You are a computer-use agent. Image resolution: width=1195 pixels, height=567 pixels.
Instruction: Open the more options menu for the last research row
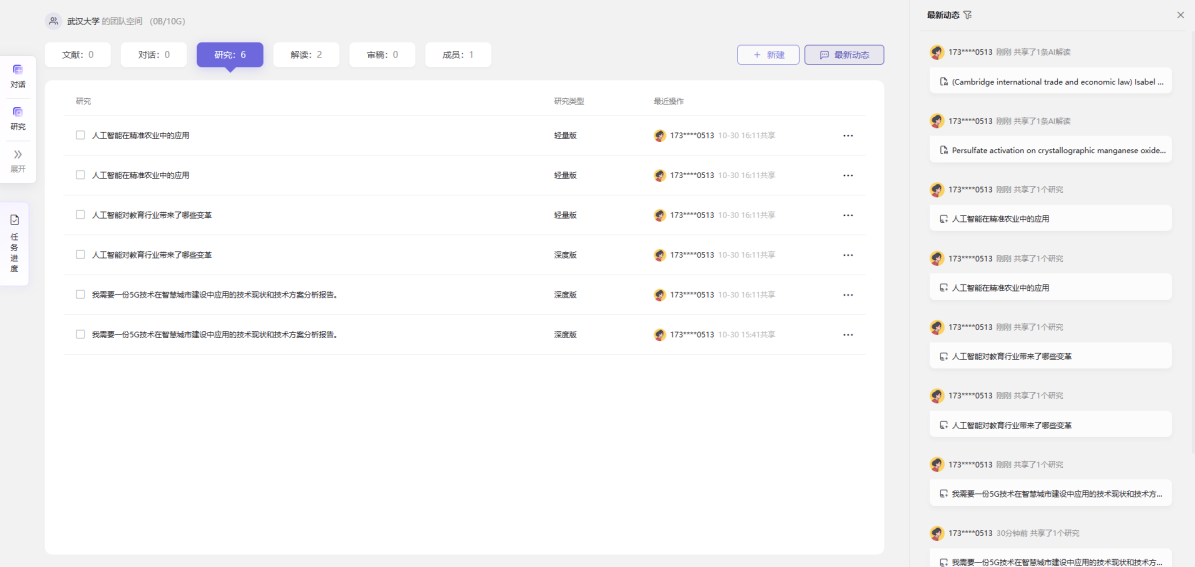click(848, 335)
